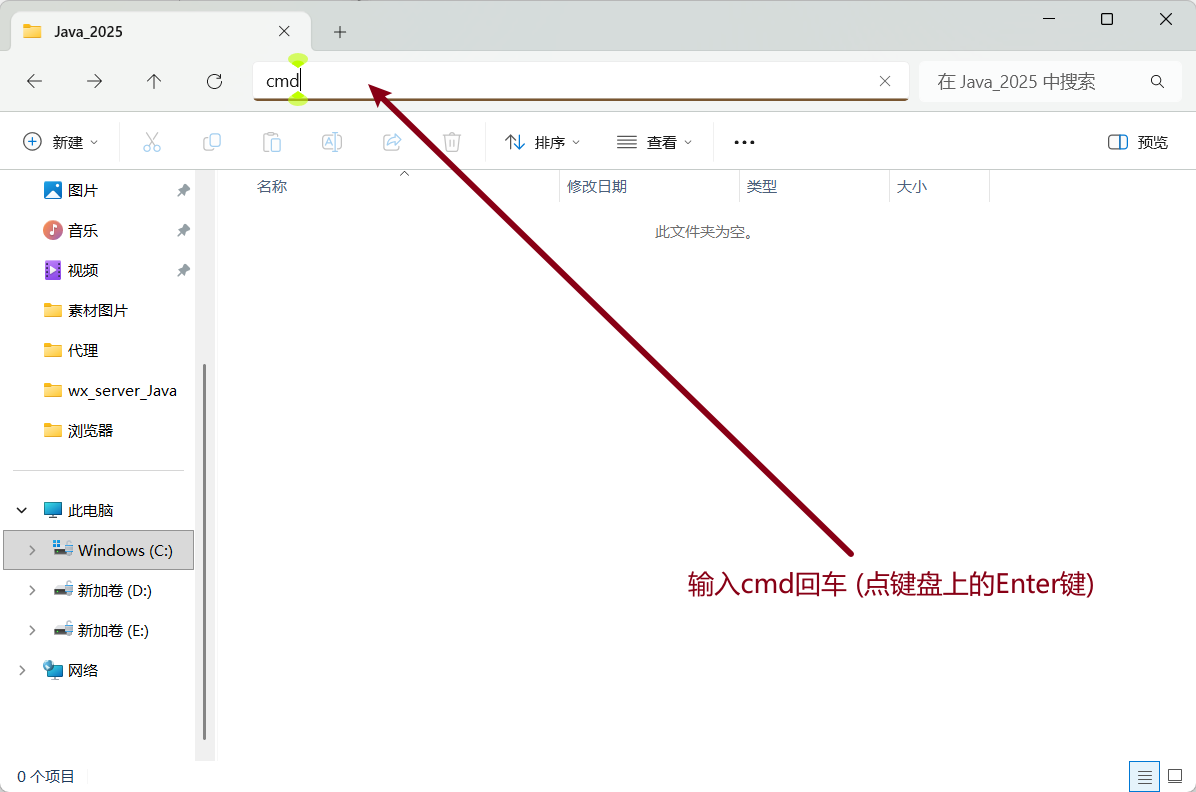Screen dimensions: 1196x792
Task: Collapse the This PC tree node
Action: pyautogui.click(x=22, y=510)
